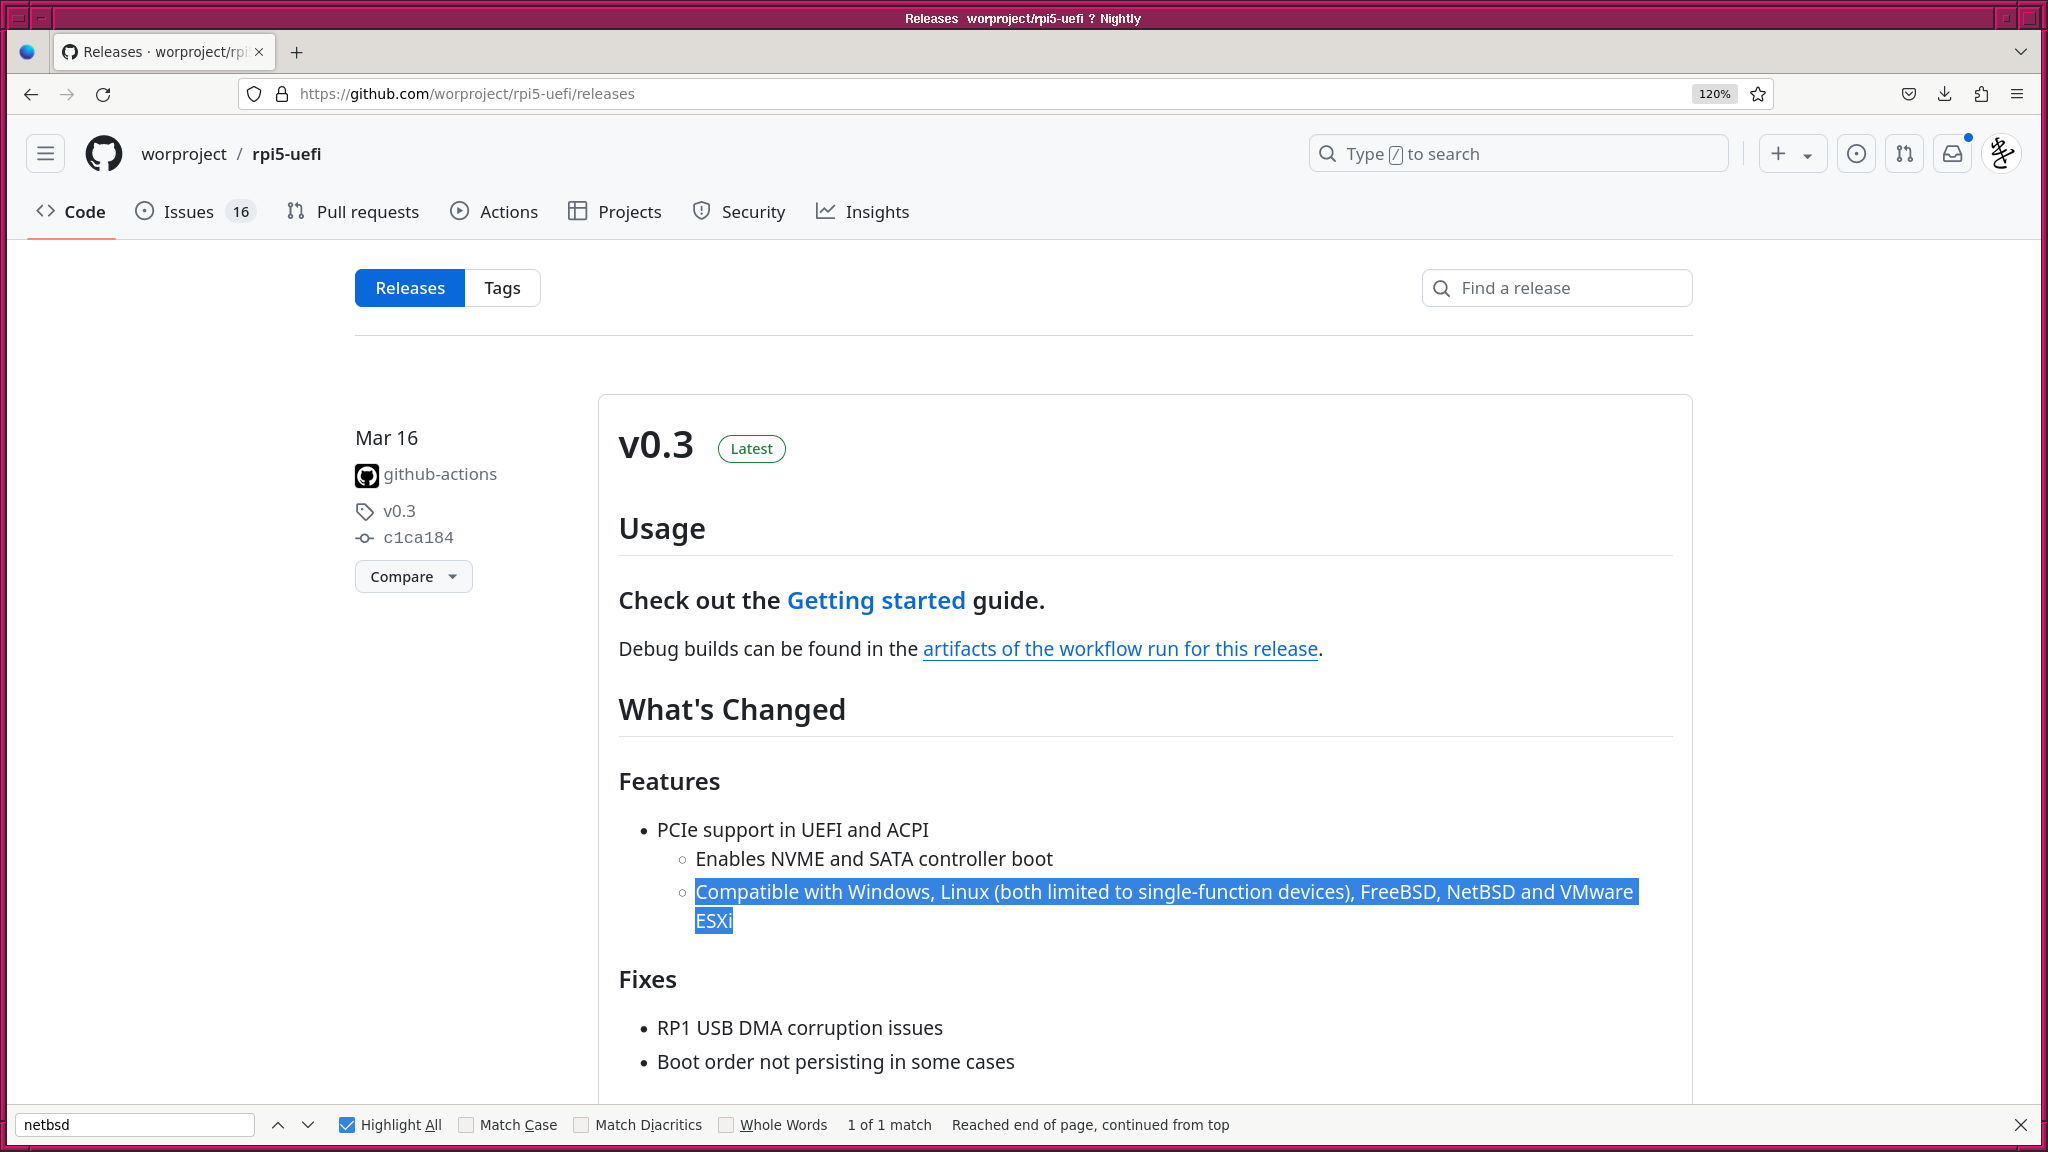List all tabs dropdown arrow
This screenshot has height=1152, width=2048.
2021,52
